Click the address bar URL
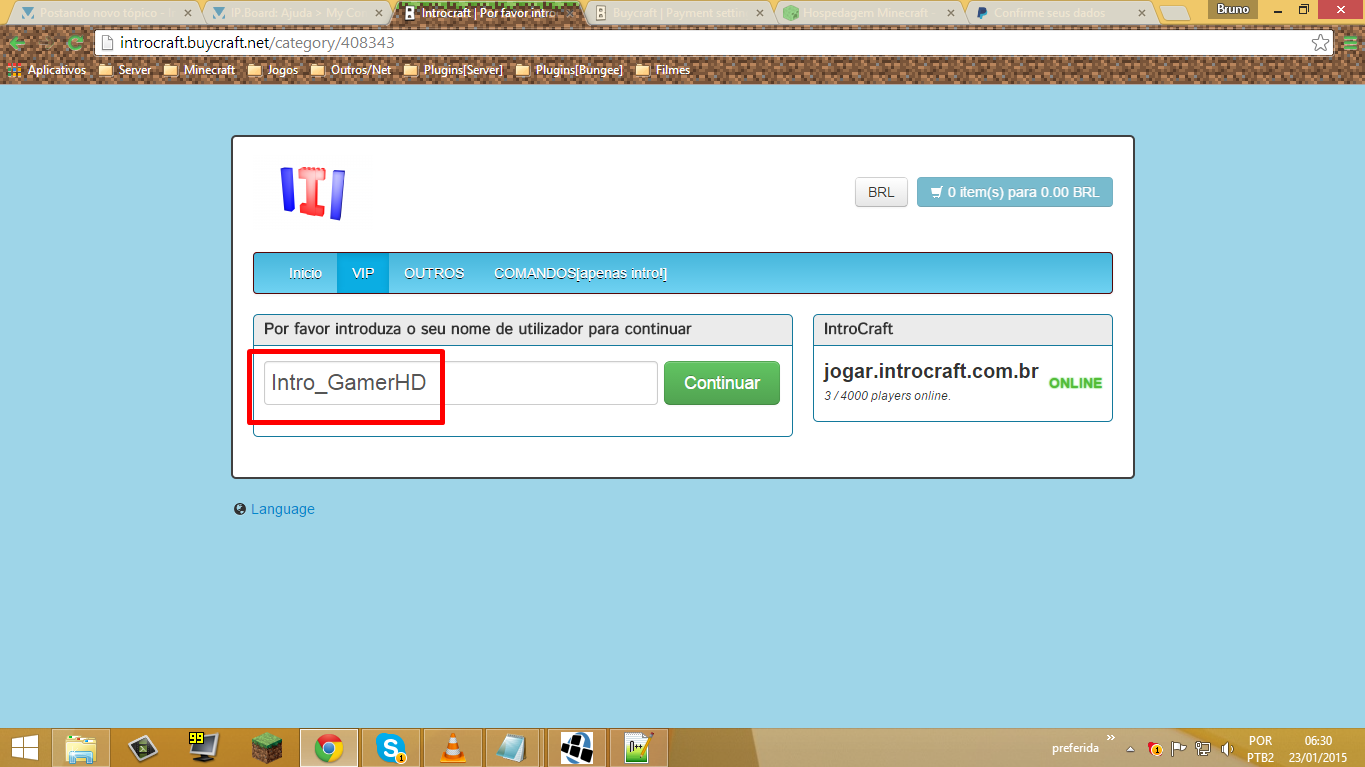Viewport: 1365px width, 767px height. 257,43
